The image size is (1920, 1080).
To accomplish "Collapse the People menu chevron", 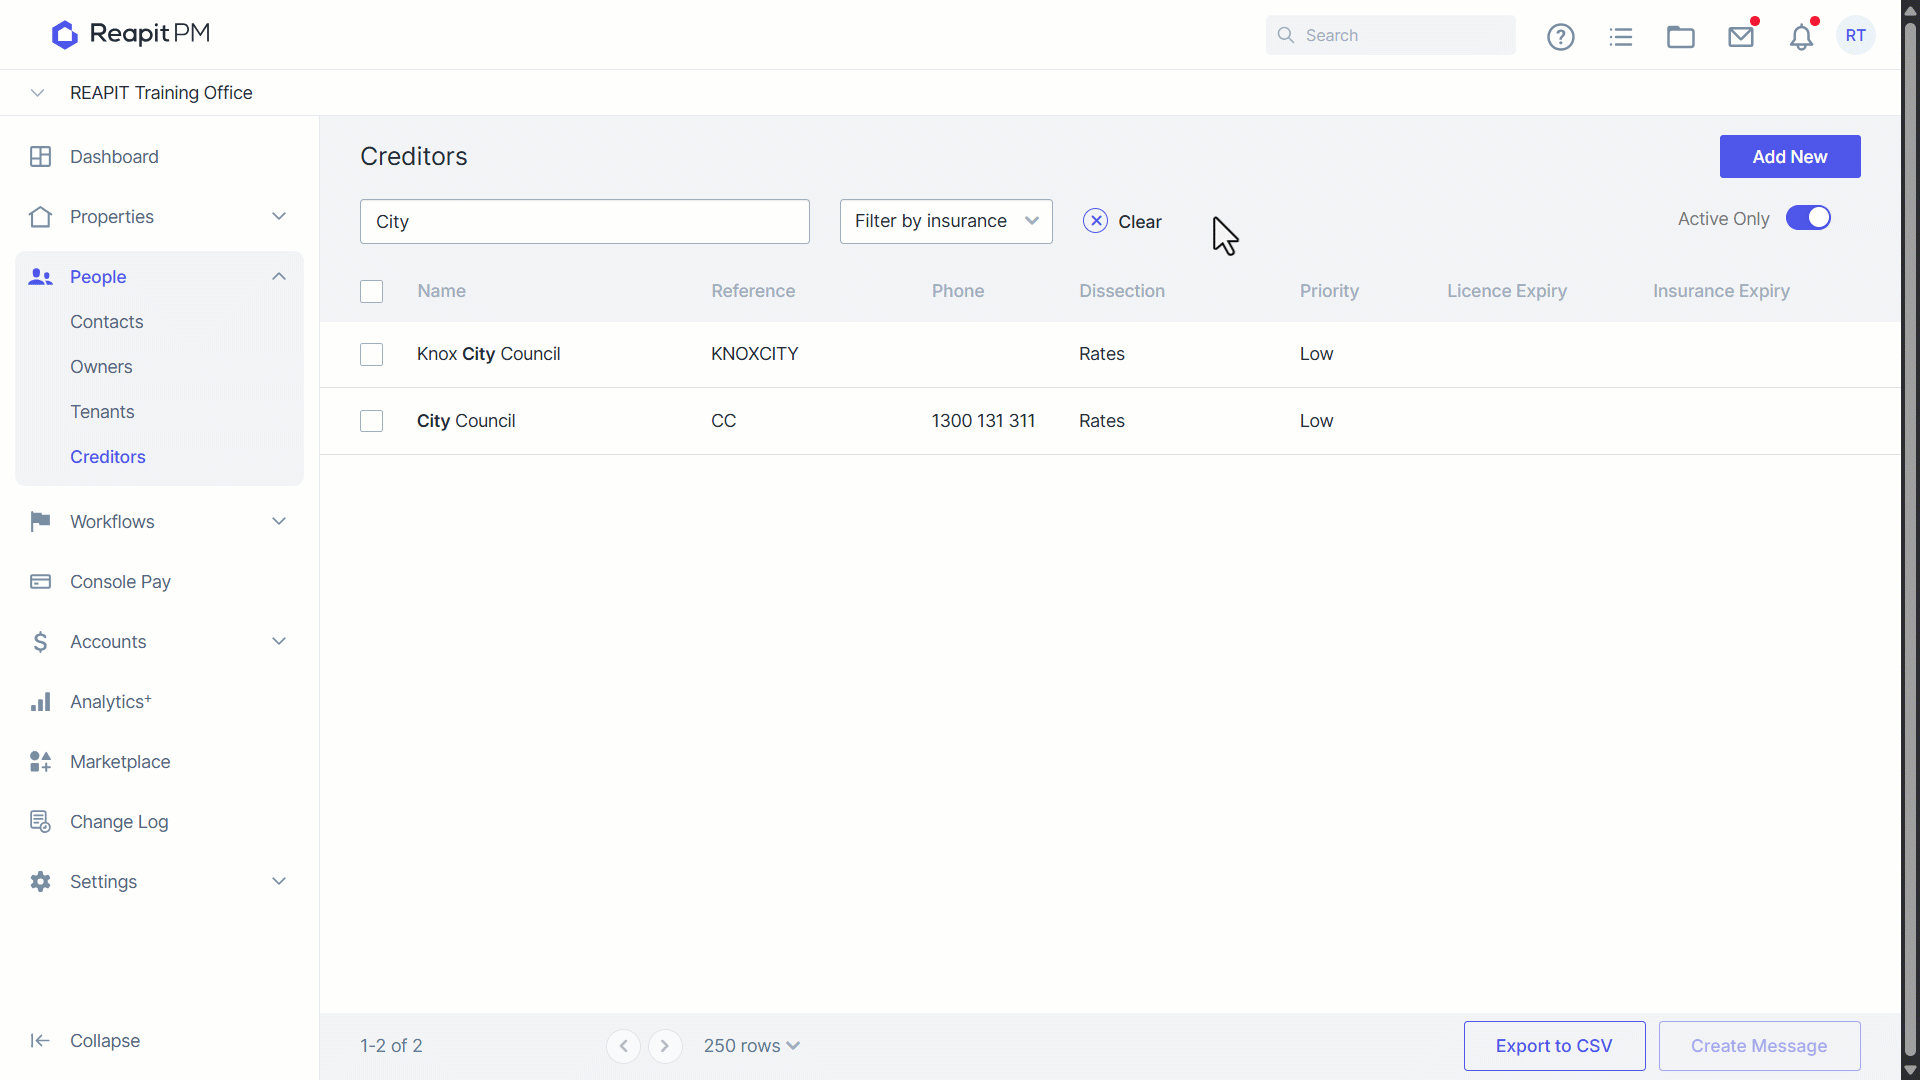I will click(279, 277).
